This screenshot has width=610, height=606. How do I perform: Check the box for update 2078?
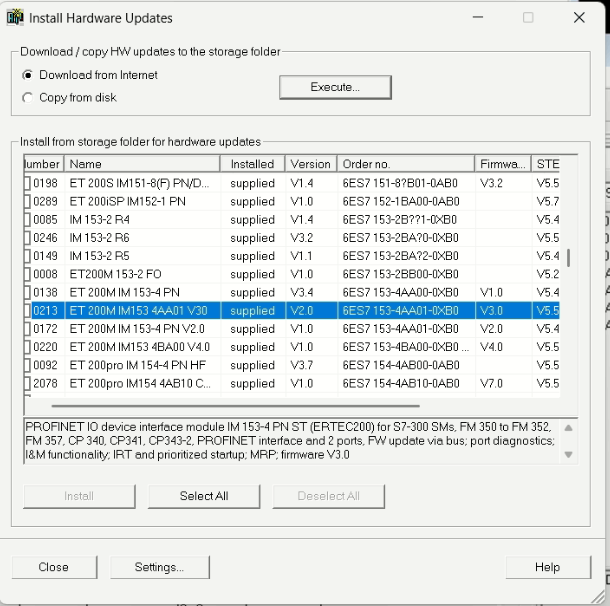tap(27, 384)
